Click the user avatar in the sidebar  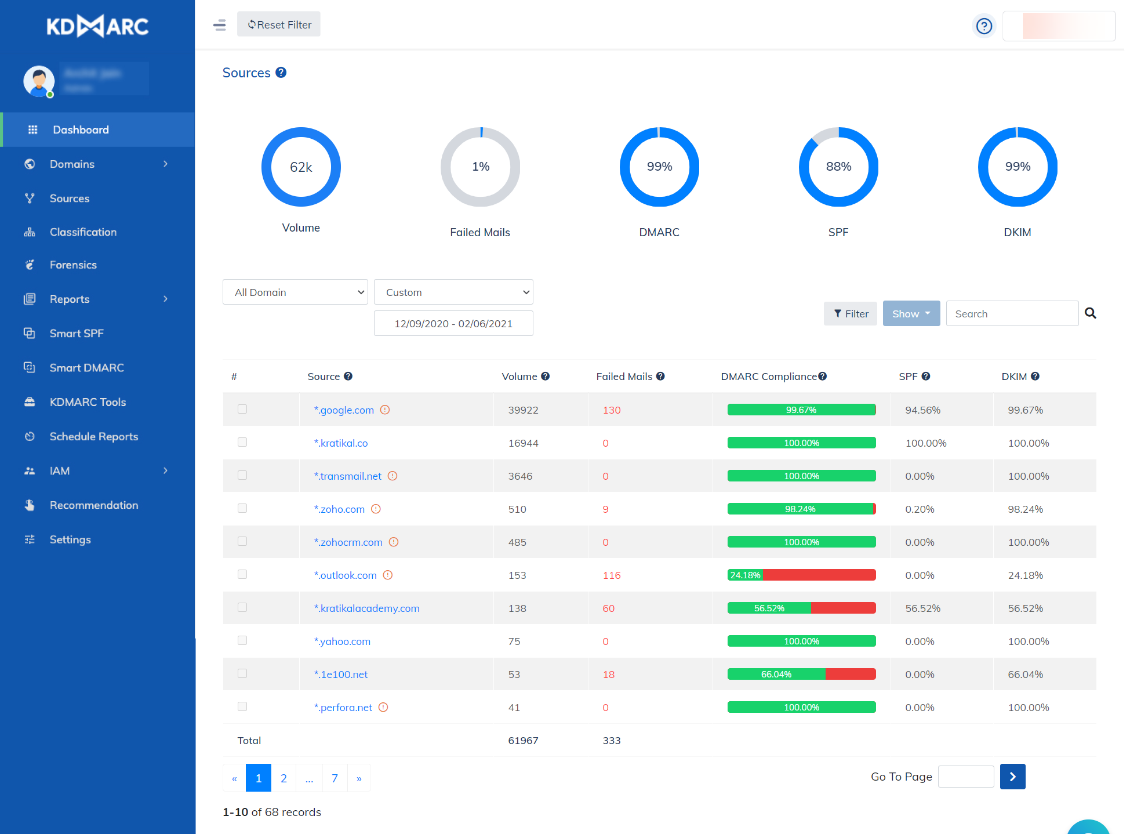[39, 81]
